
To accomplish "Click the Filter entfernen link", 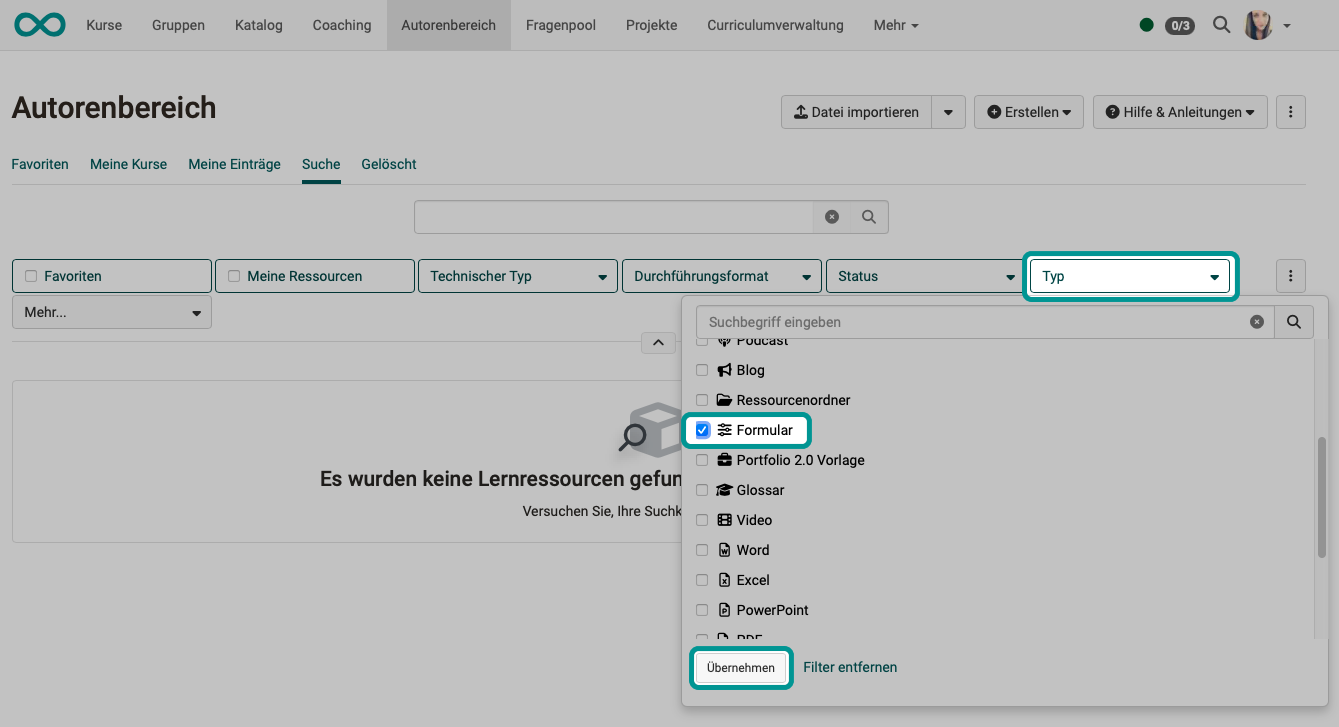I will click(849, 667).
